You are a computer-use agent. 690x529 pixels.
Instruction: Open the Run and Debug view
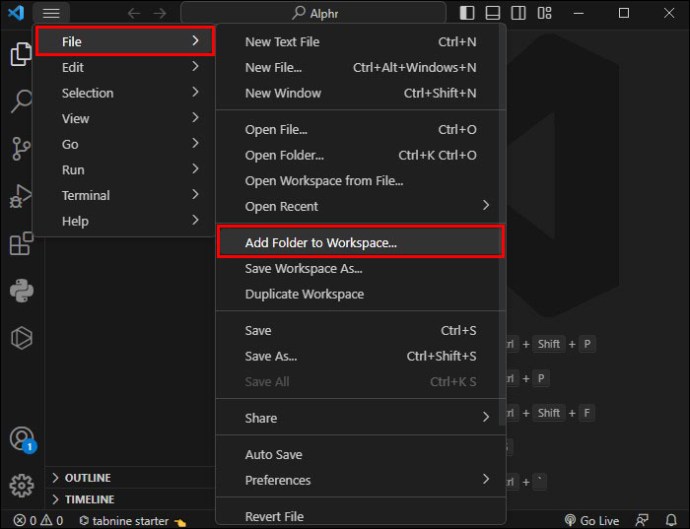coord(21,196)
